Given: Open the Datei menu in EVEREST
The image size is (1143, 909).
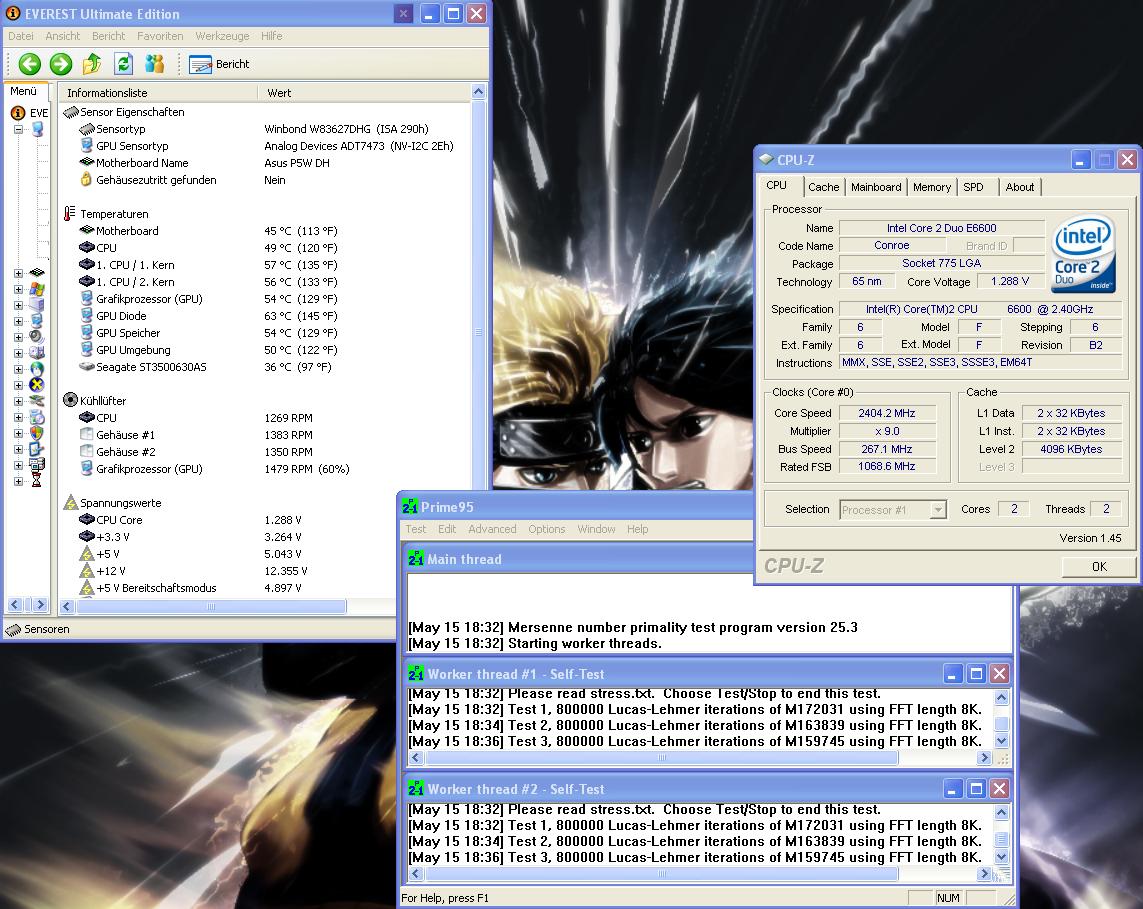Looking at the screenshot, I should [20, 36].
